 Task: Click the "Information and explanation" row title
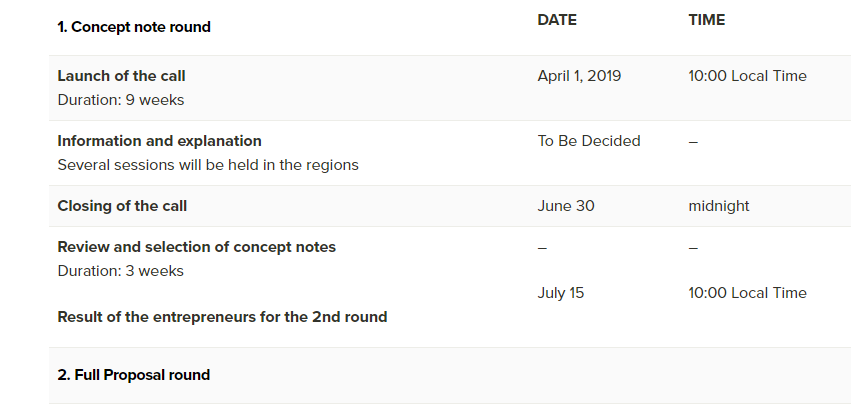(x=159, y=141)
